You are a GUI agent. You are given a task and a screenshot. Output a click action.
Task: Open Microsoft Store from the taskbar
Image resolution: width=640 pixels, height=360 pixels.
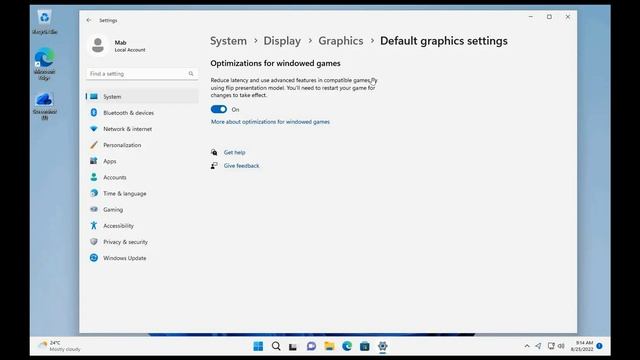[x=365, y=347]
